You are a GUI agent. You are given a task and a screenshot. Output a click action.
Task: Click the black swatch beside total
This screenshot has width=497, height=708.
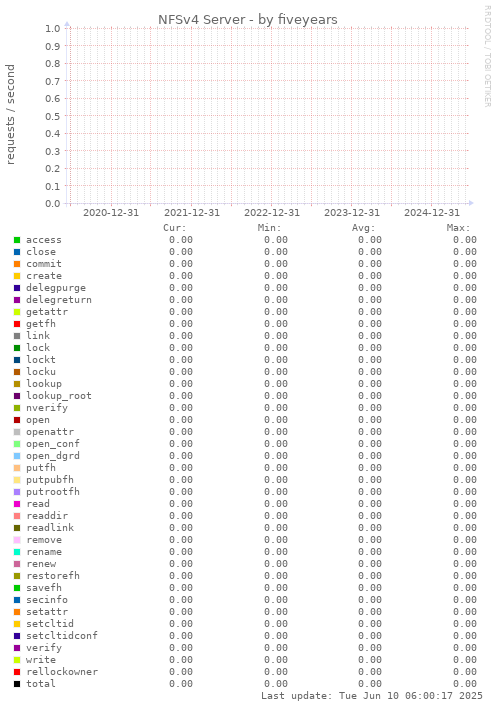17,684
